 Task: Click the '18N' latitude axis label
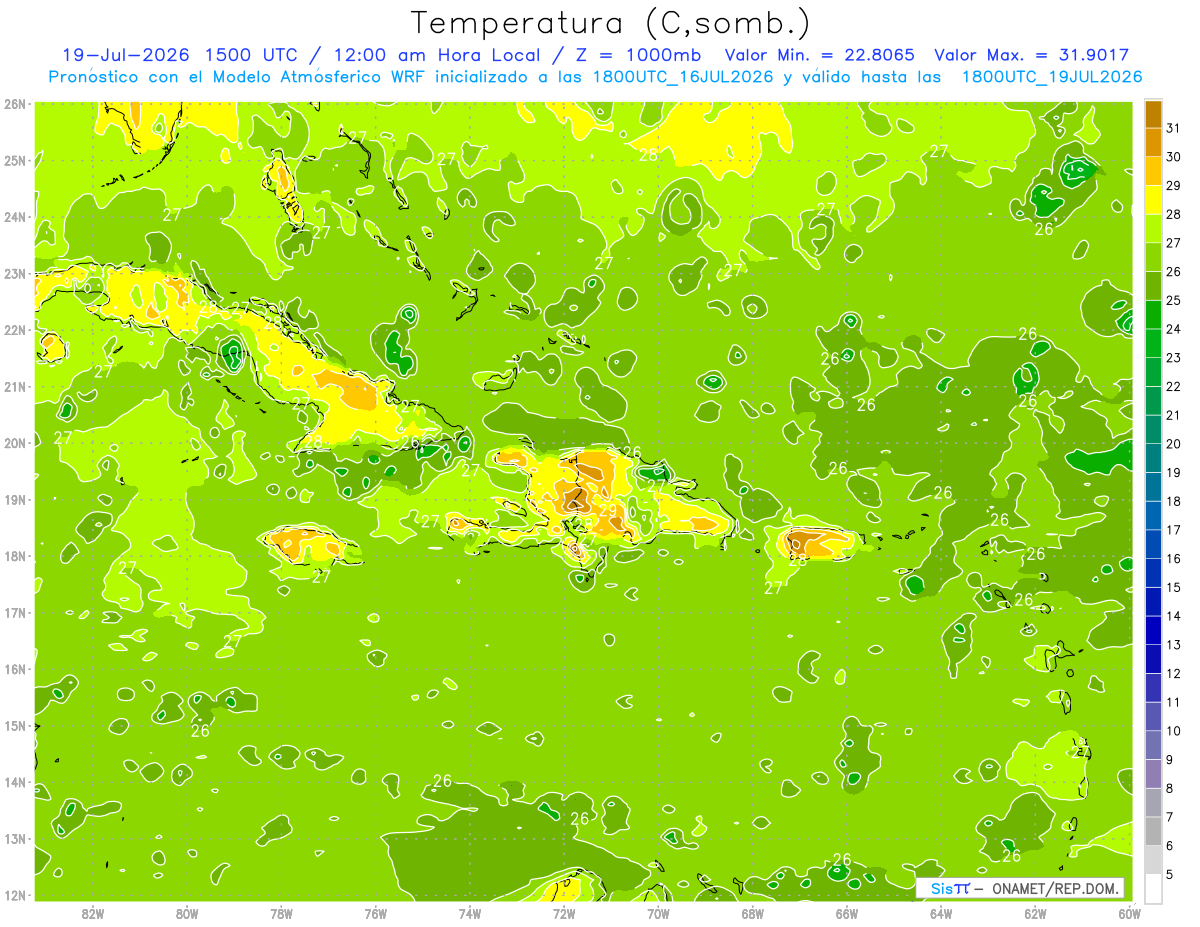(x=15, y=555)
